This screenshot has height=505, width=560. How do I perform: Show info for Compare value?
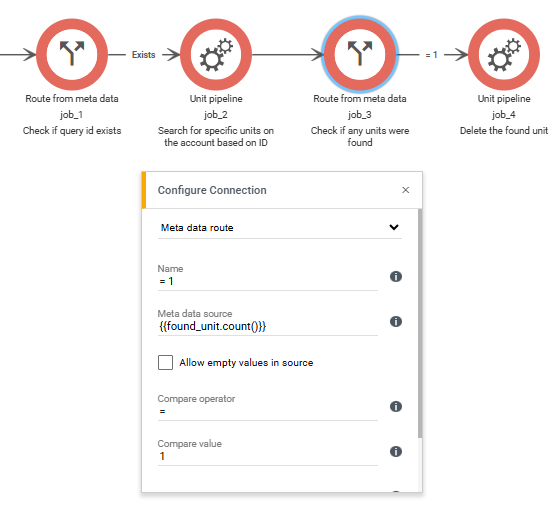(396, 451)
